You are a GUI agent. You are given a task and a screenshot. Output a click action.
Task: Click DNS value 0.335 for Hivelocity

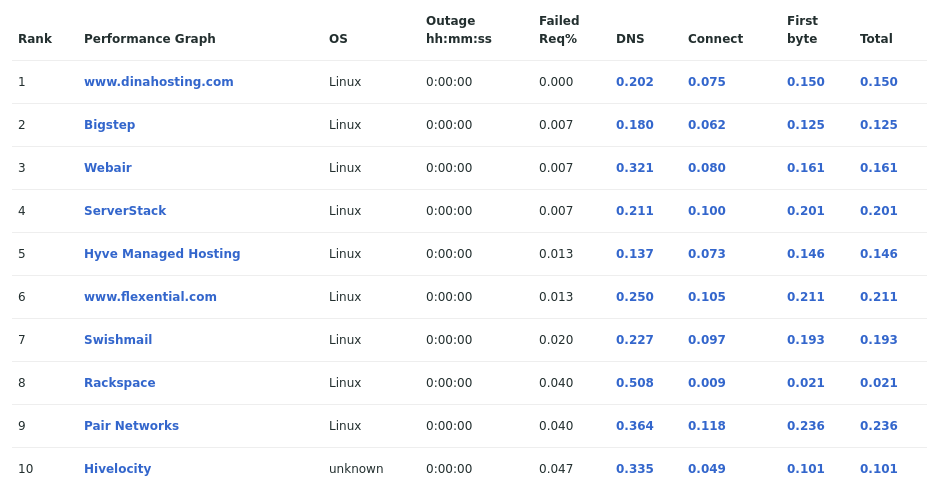(635, 469)
